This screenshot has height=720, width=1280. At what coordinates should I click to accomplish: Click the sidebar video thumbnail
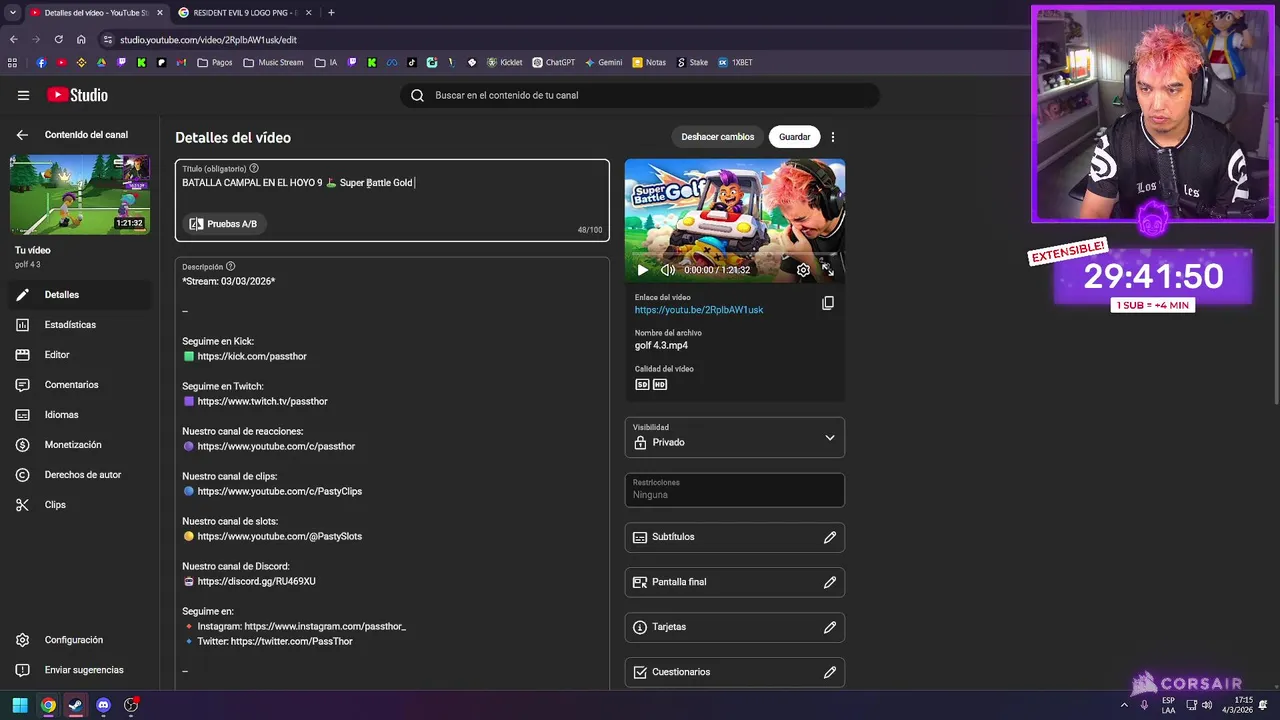[x=80, y=195]
